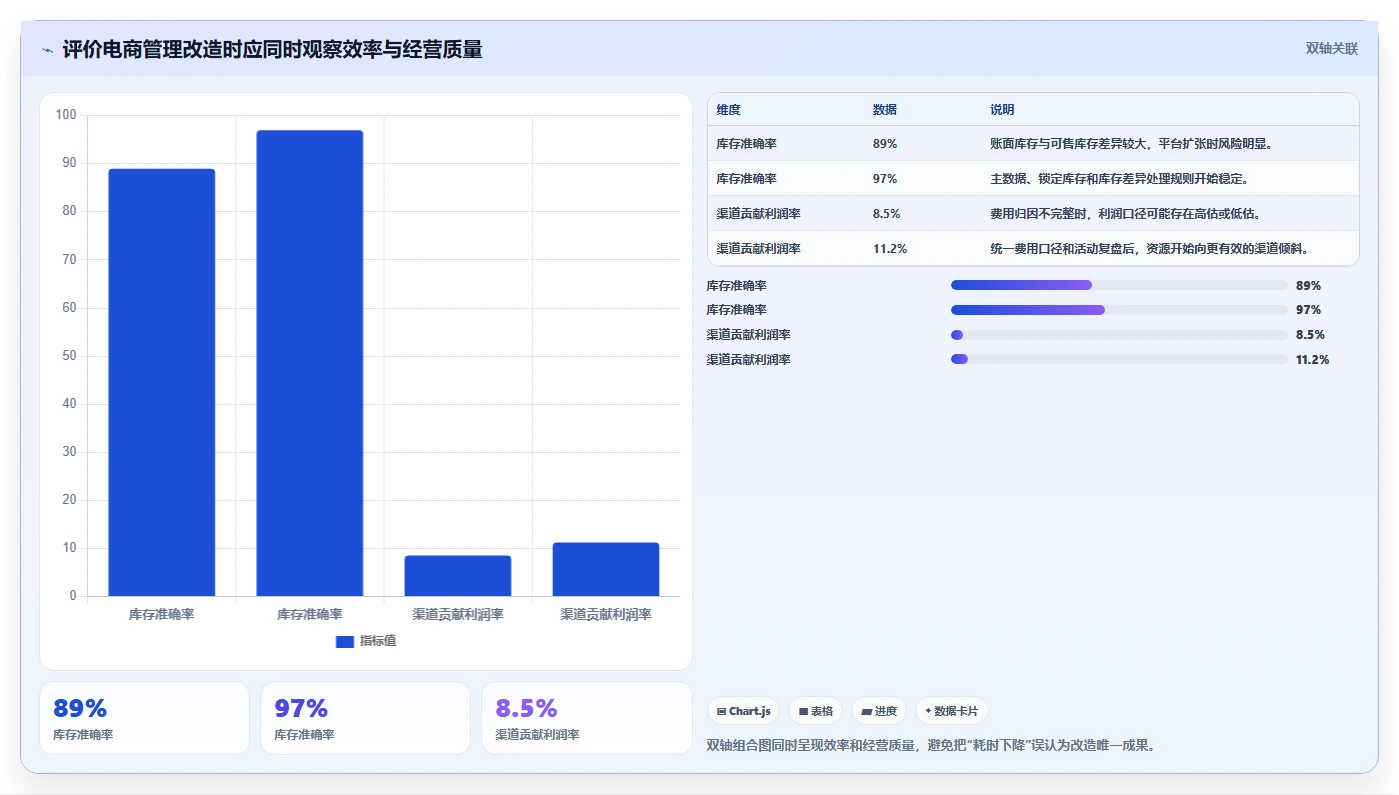1399x795 pixels.
Task: Click the chart bar reaching 97
Action: click(x=310, y=364)
